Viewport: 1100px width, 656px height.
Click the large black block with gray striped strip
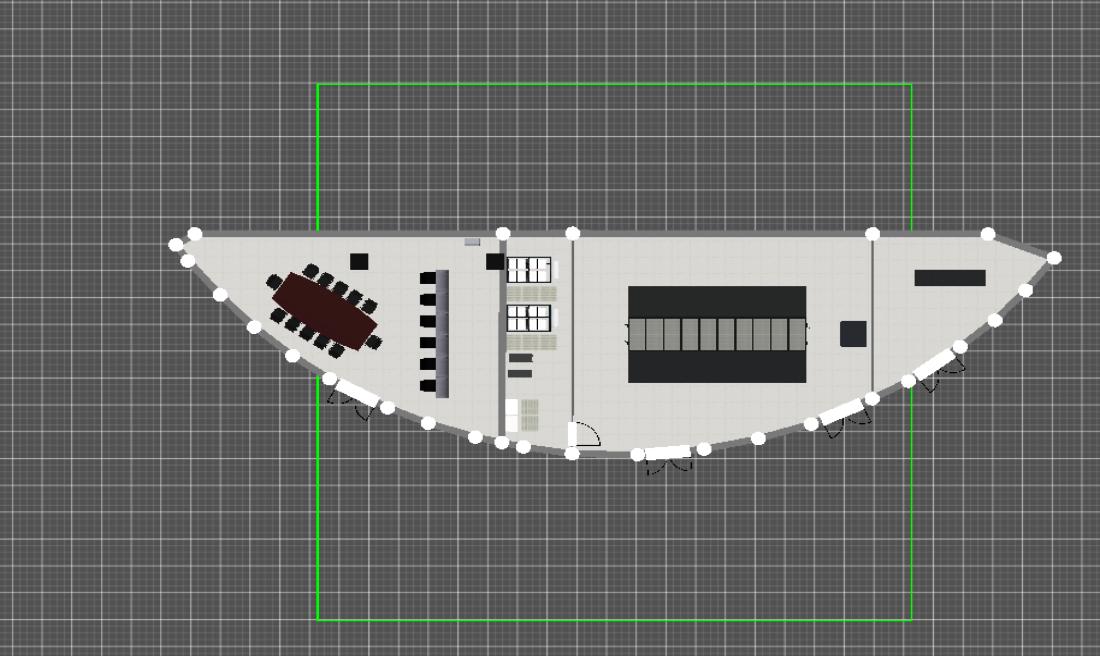tap(717, 334)
